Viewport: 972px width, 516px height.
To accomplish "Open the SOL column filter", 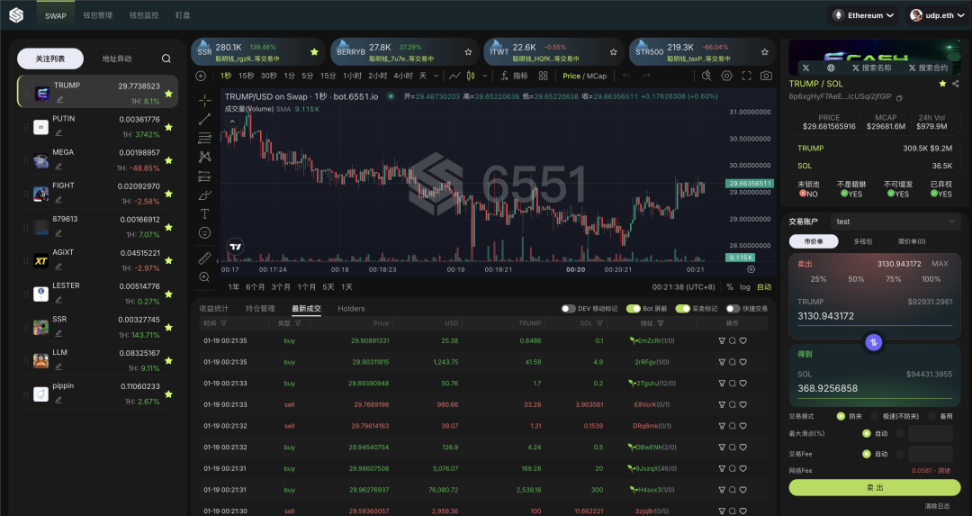I will coord(599,323).
